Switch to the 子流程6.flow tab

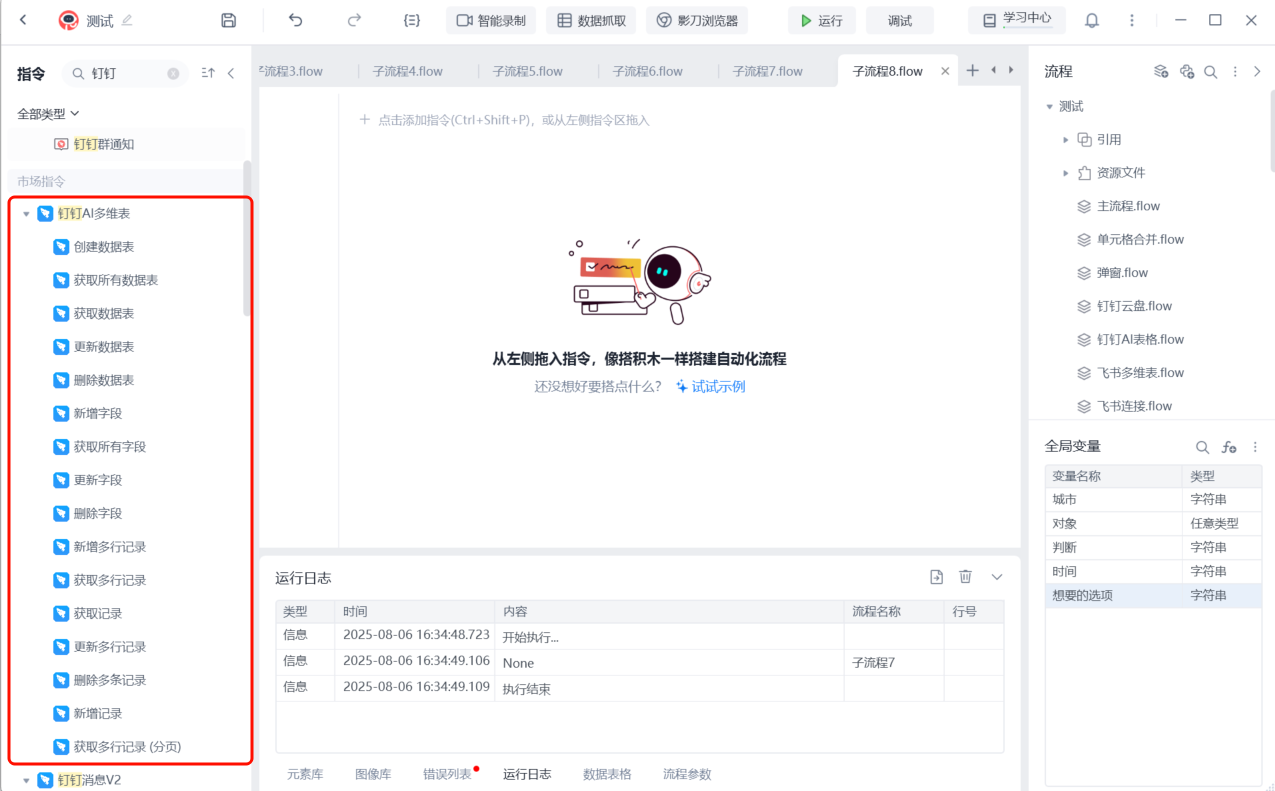tap(647, 71)
